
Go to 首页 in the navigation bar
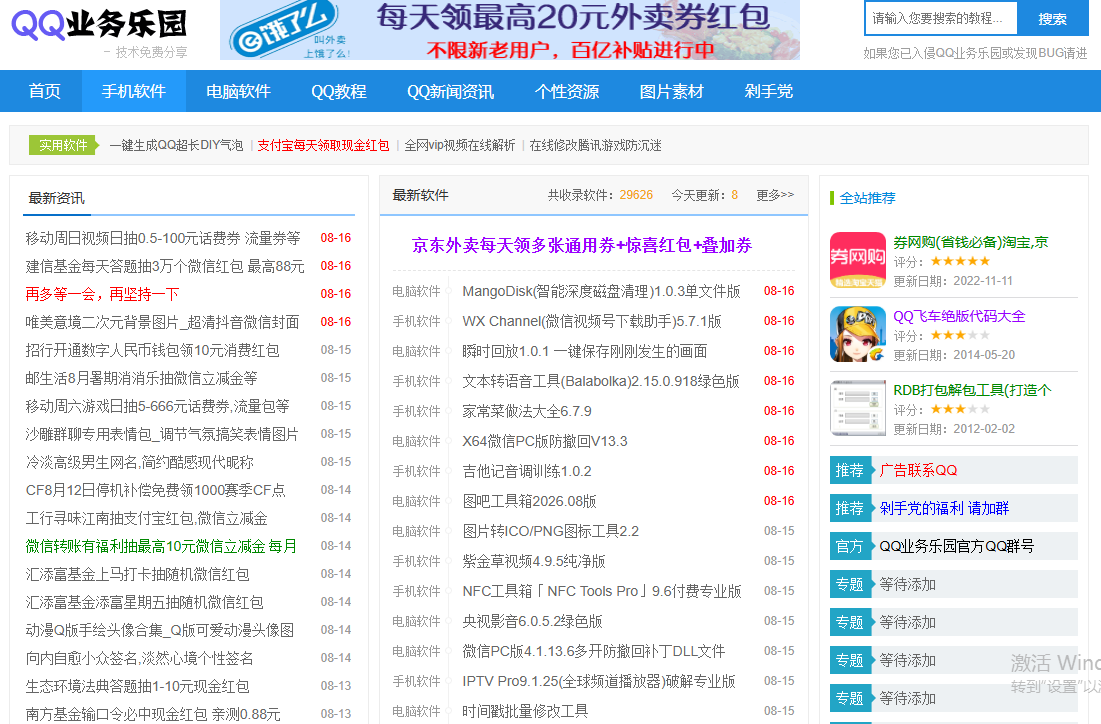(x=44, y=91)
